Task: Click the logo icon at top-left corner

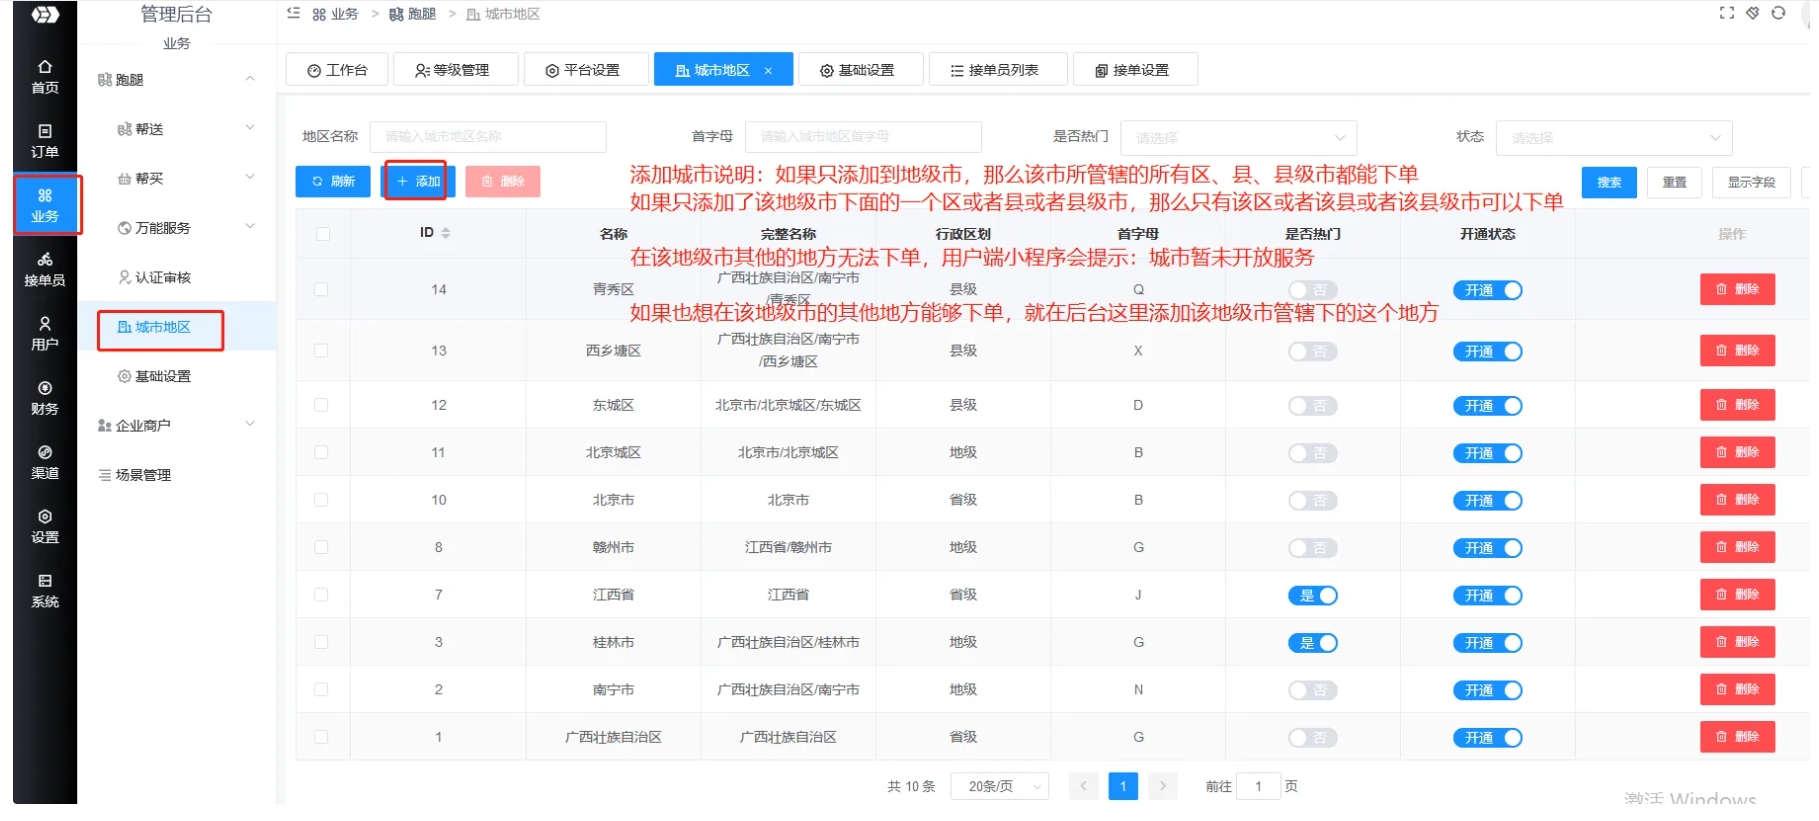Action: click(x=45, y=14)
